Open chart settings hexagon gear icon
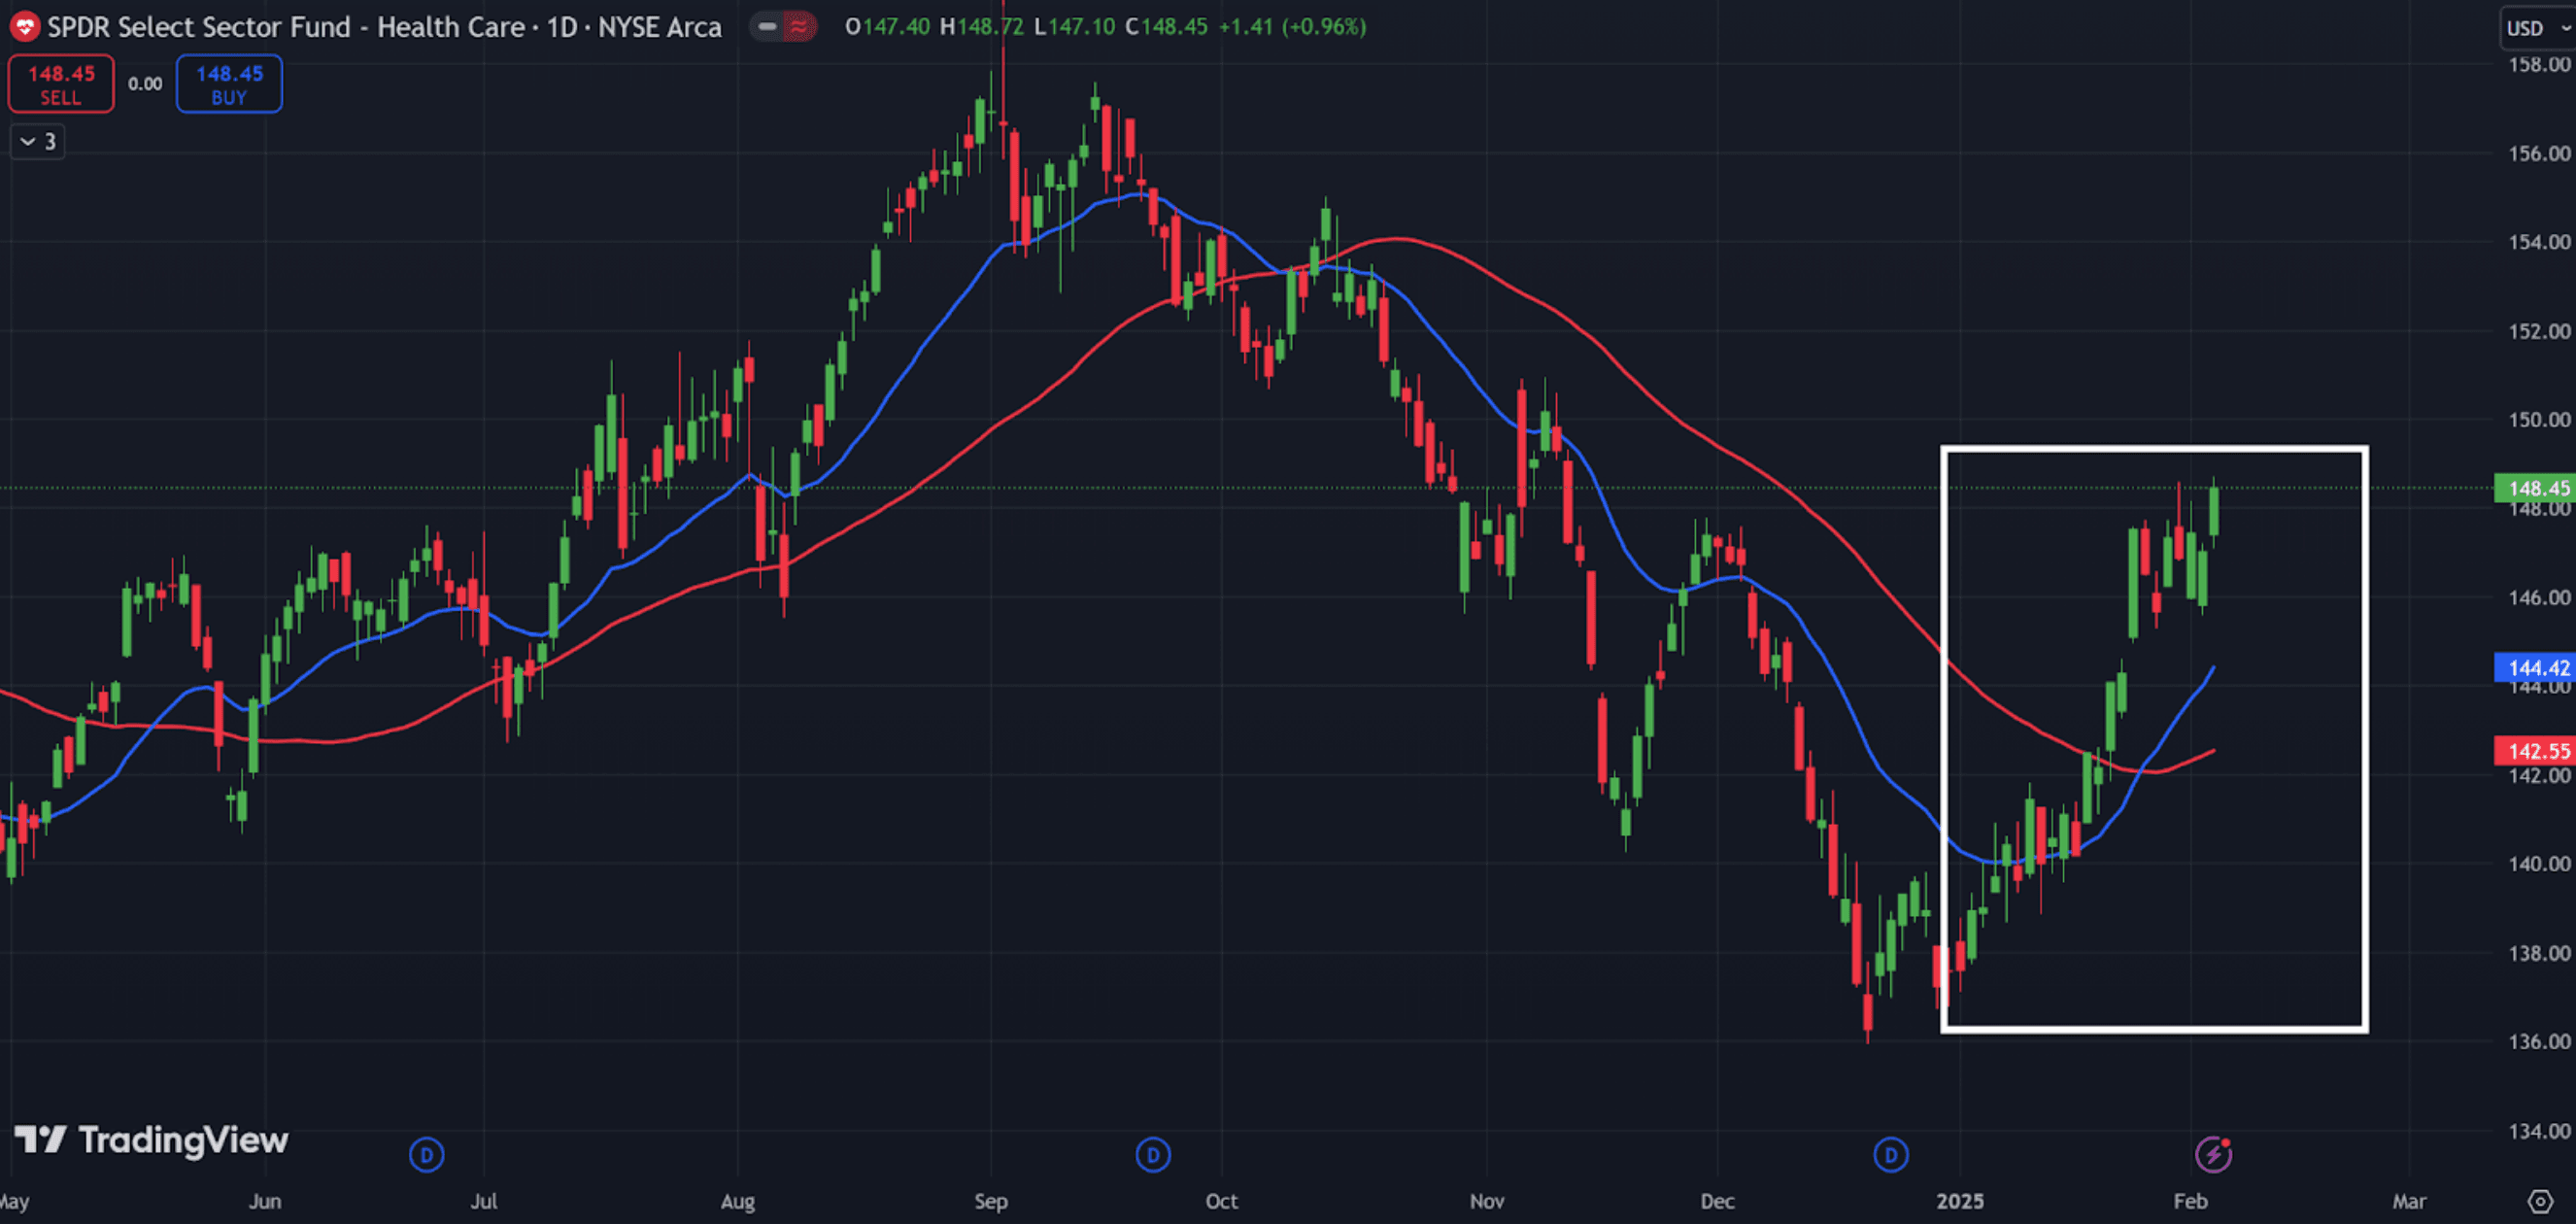Viewport: 2576px width, 1224px height. tap(2540, 1201)
